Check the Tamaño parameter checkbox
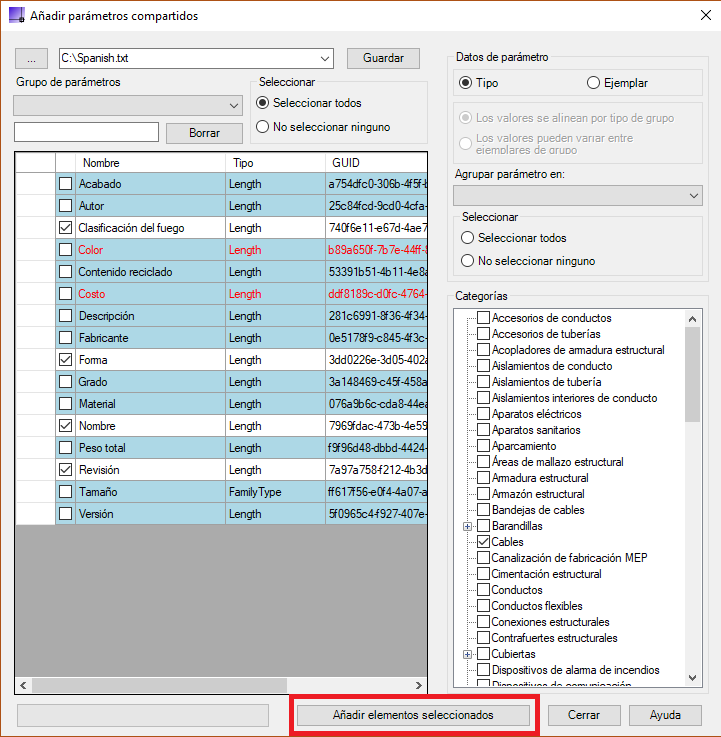This screenshot has height=737, width=721. tap(65, 492)
